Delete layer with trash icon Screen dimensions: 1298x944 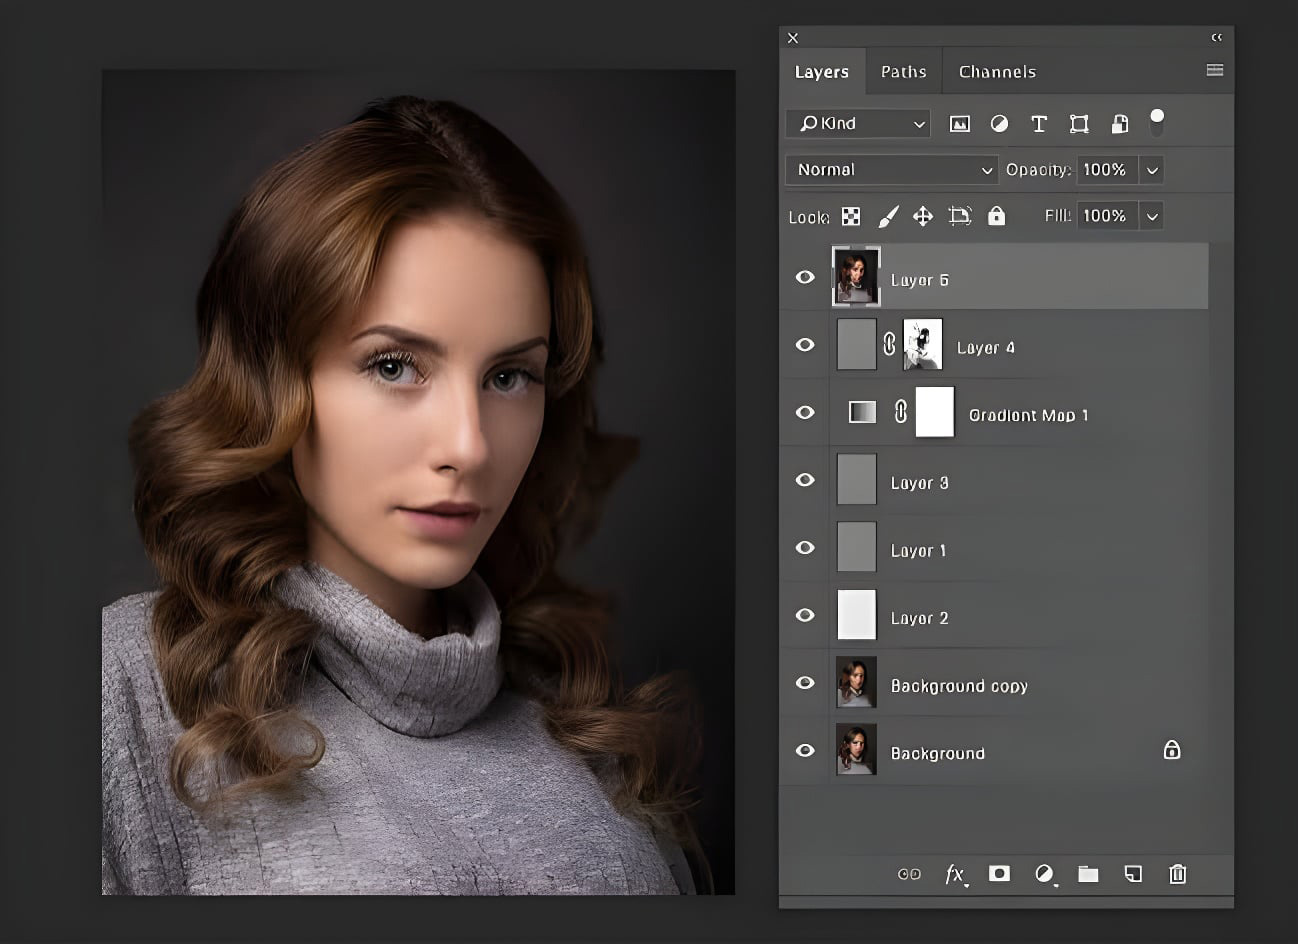click(1178, 875)
